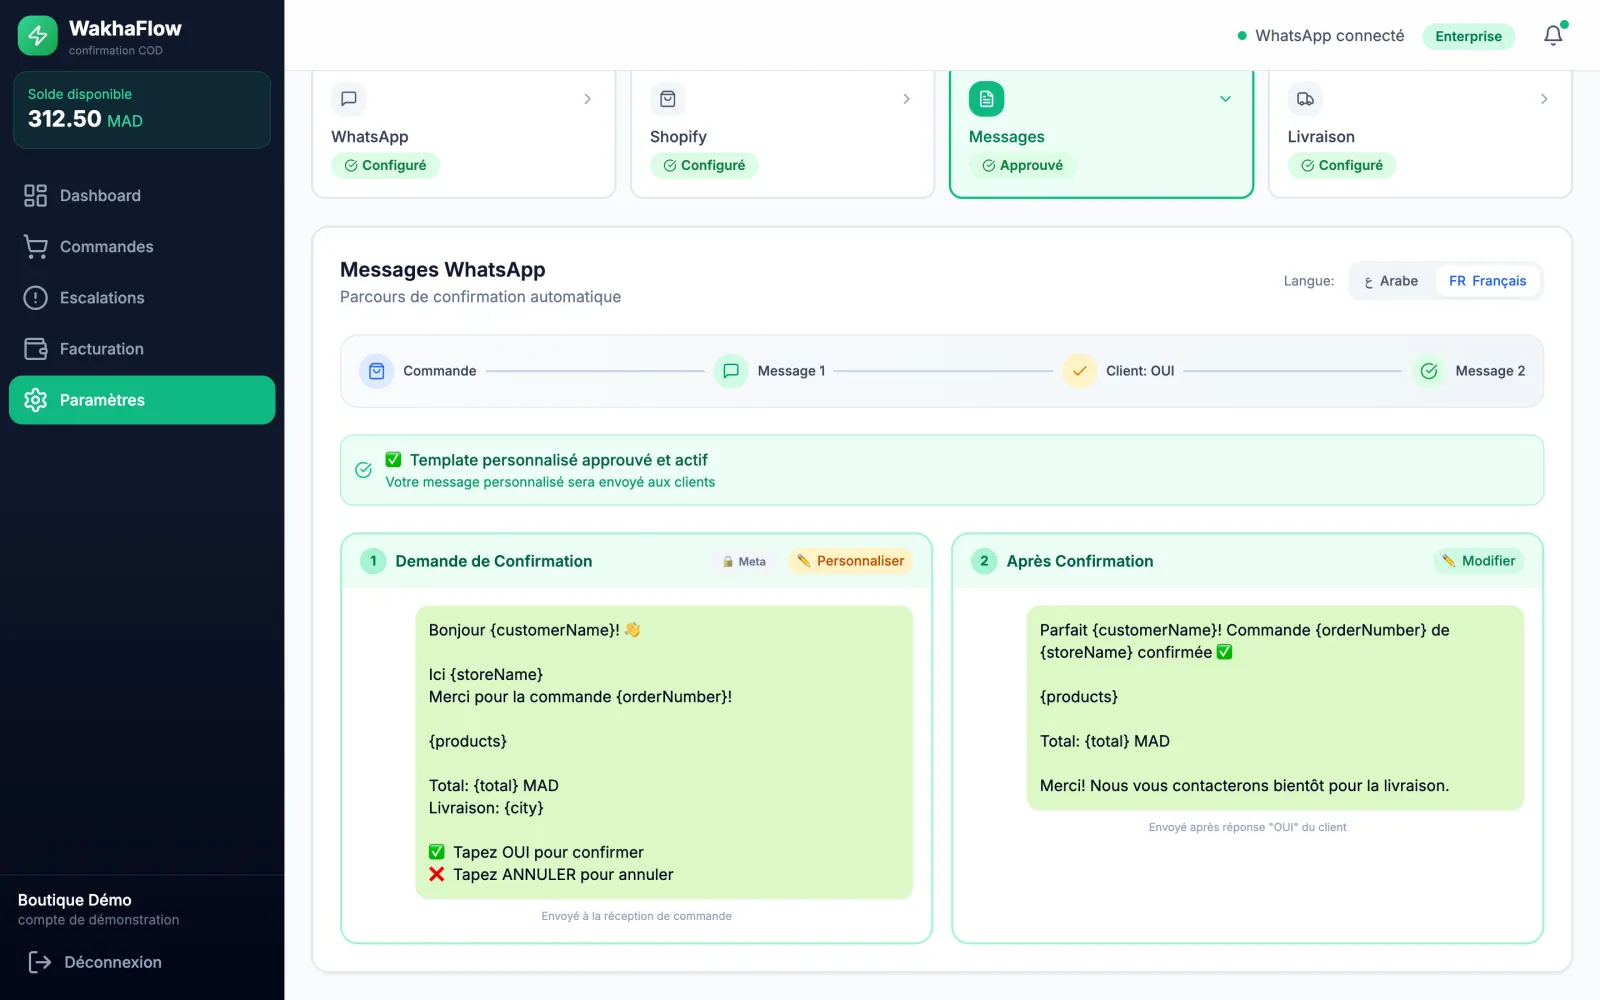Click the Message 1 step chat icon
Viewport: 1600px width, 1000px height.
point(731,371)
